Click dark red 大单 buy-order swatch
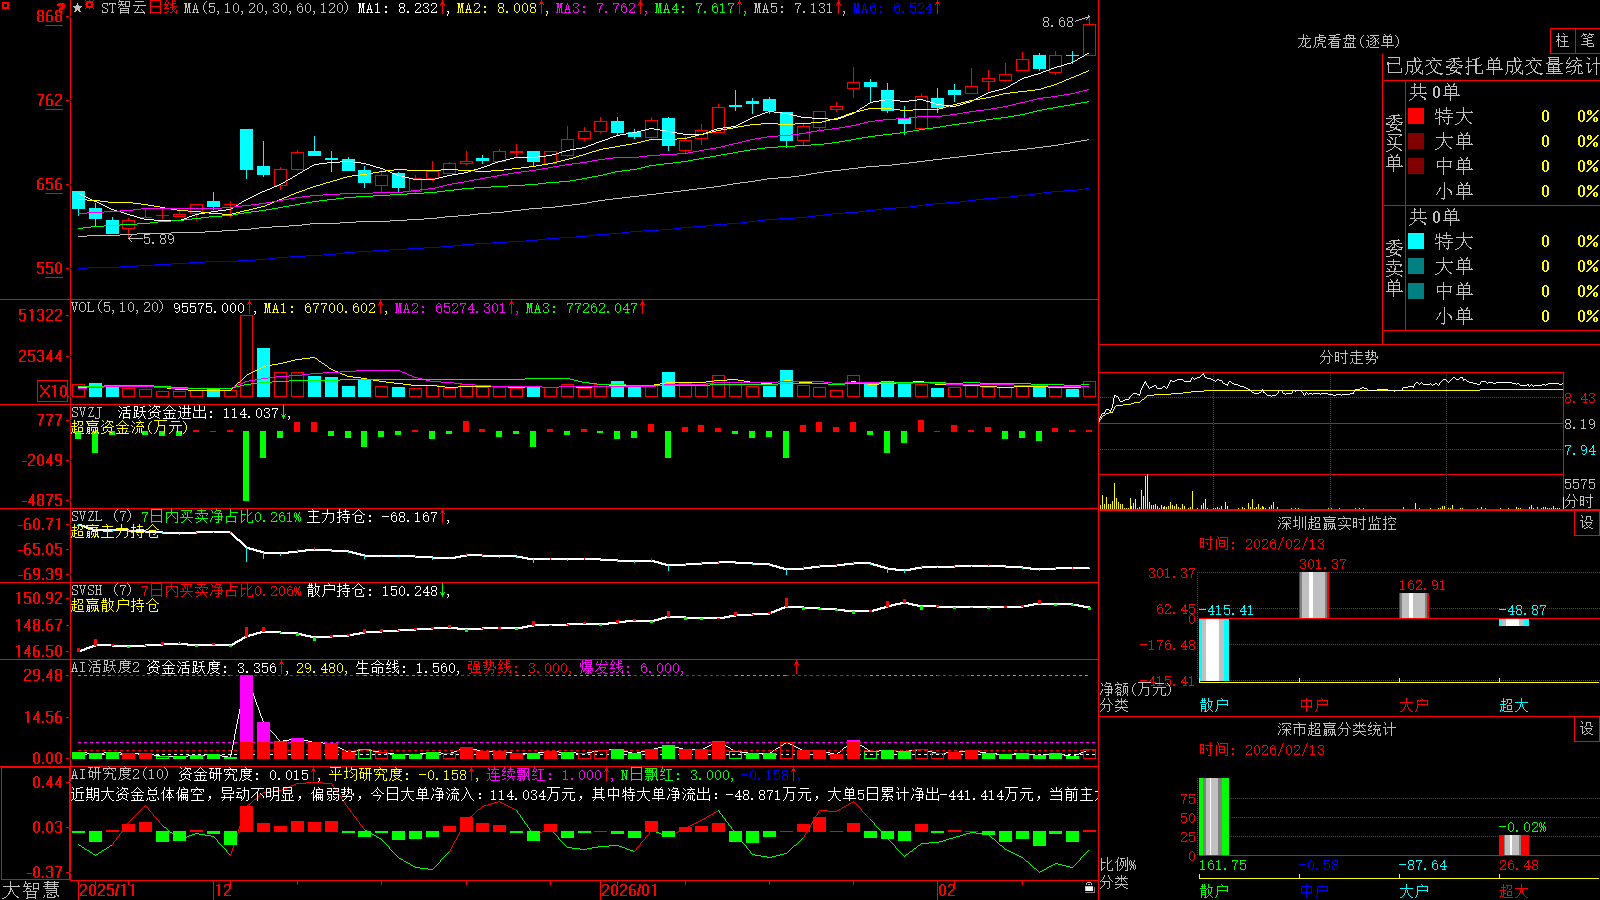 (x=1416, y=141)
